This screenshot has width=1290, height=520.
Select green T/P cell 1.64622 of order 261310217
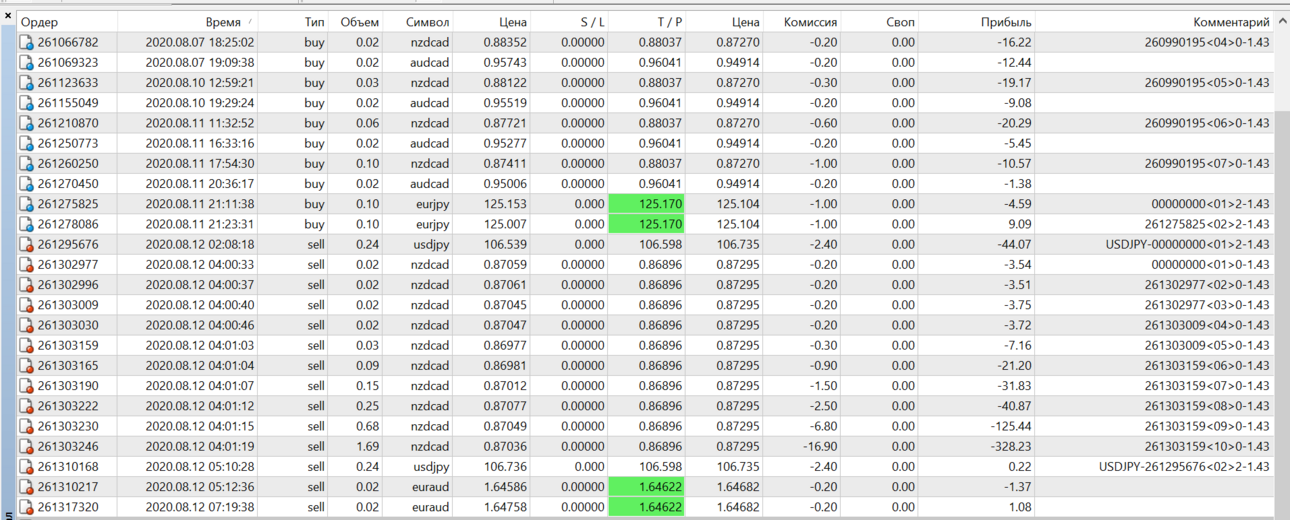(x=647, y=487)
